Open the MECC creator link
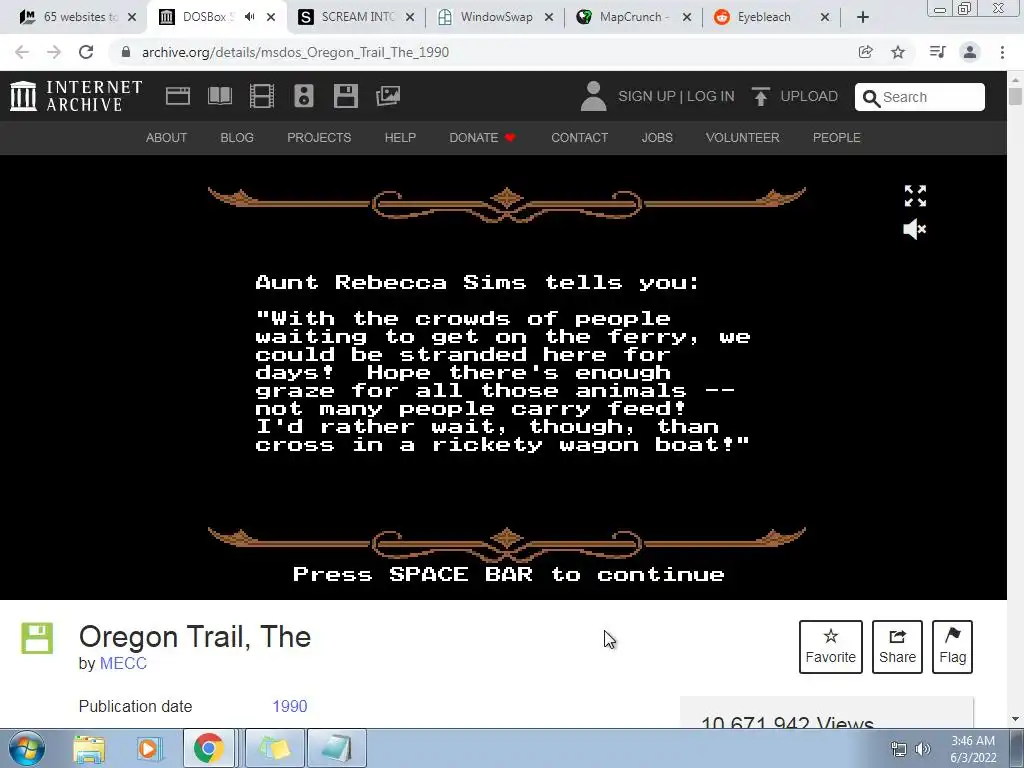 coord(123,663)
